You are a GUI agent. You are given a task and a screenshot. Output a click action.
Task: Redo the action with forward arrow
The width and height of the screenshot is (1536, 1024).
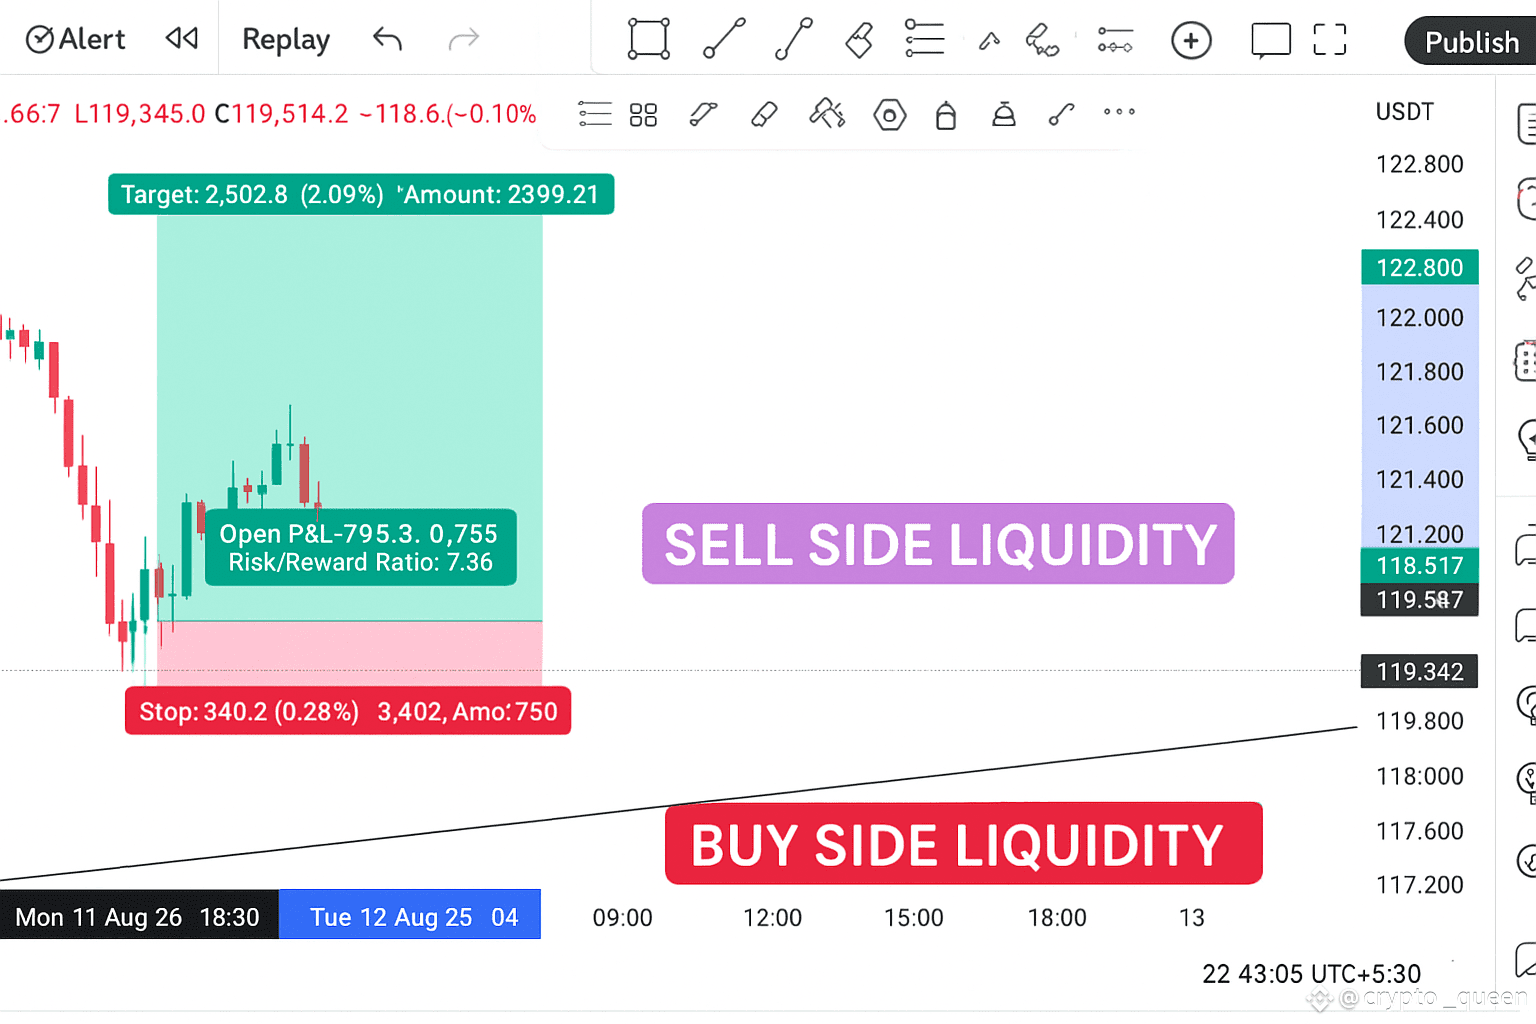coord(463,39)
